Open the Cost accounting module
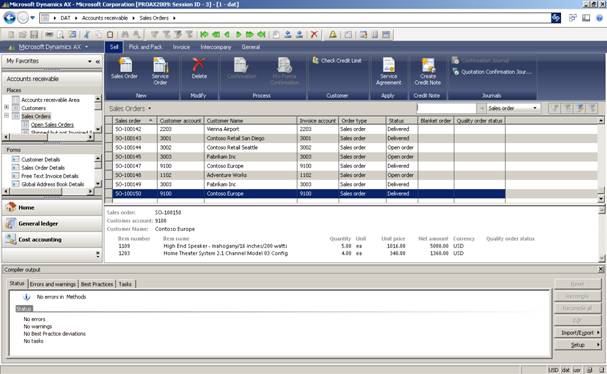Screen dimensions: 607x374 pos(52,240)
